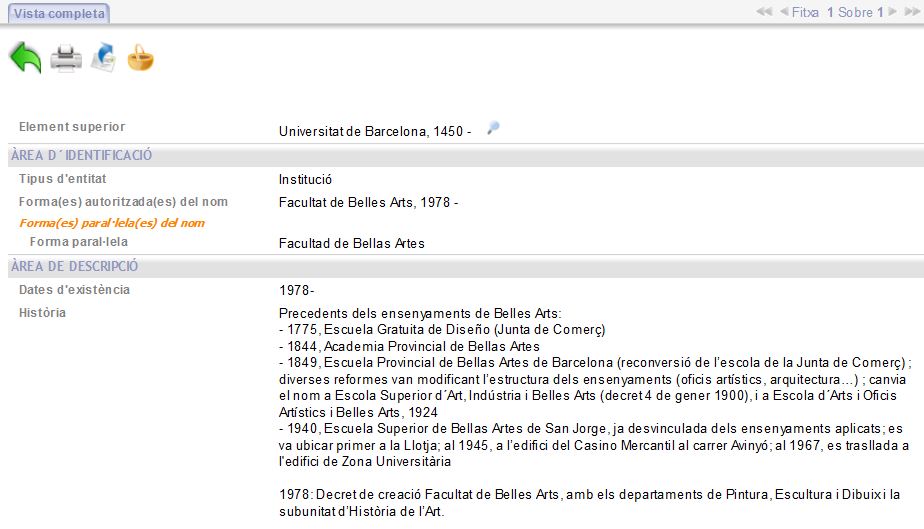
Task: Select the Vista completa tab
Action: pos(55,13)
